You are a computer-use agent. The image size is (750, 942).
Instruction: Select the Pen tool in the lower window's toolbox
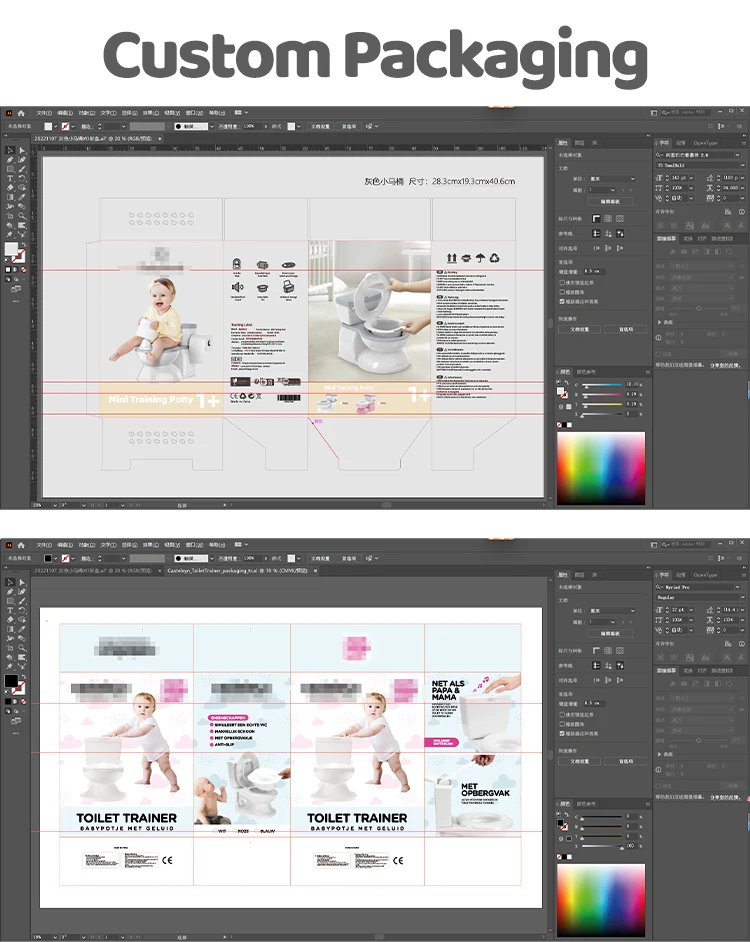coord(10,592)
